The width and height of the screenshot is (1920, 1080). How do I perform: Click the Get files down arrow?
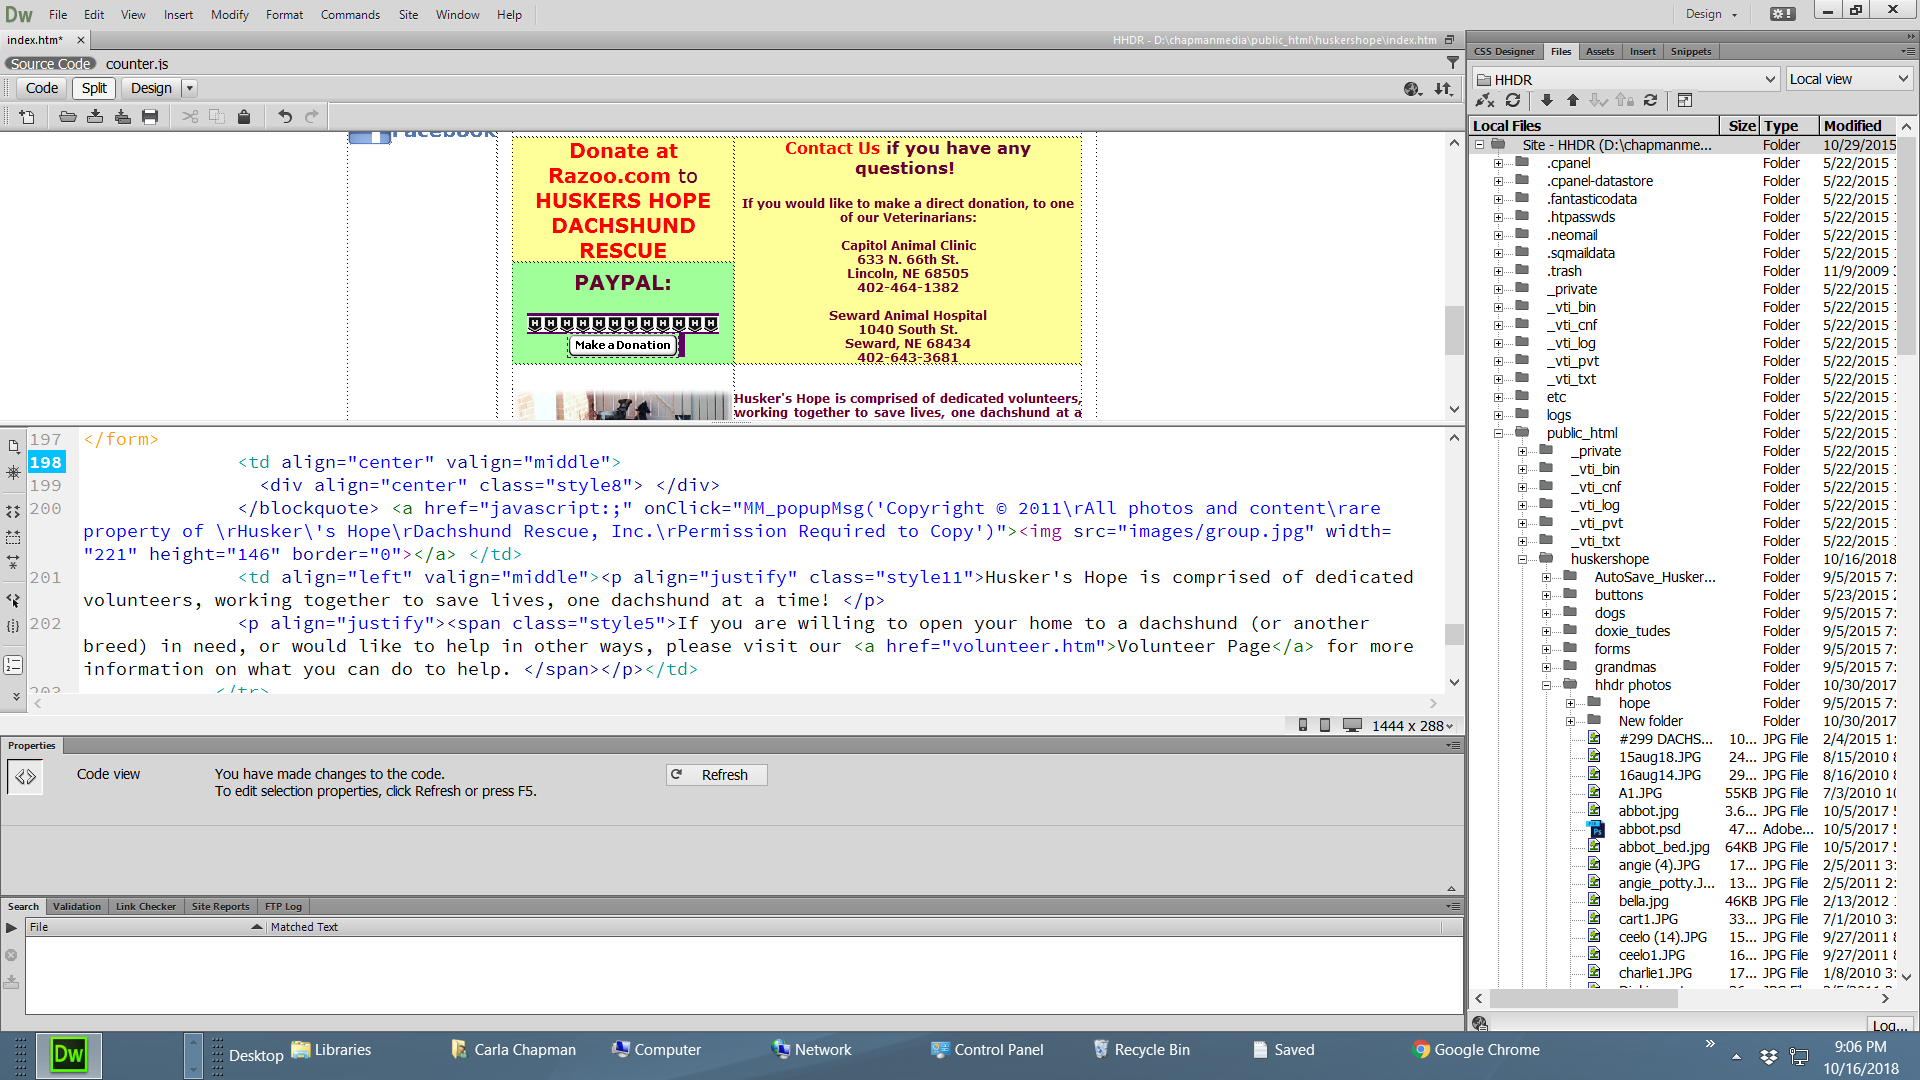[1547, 100]
